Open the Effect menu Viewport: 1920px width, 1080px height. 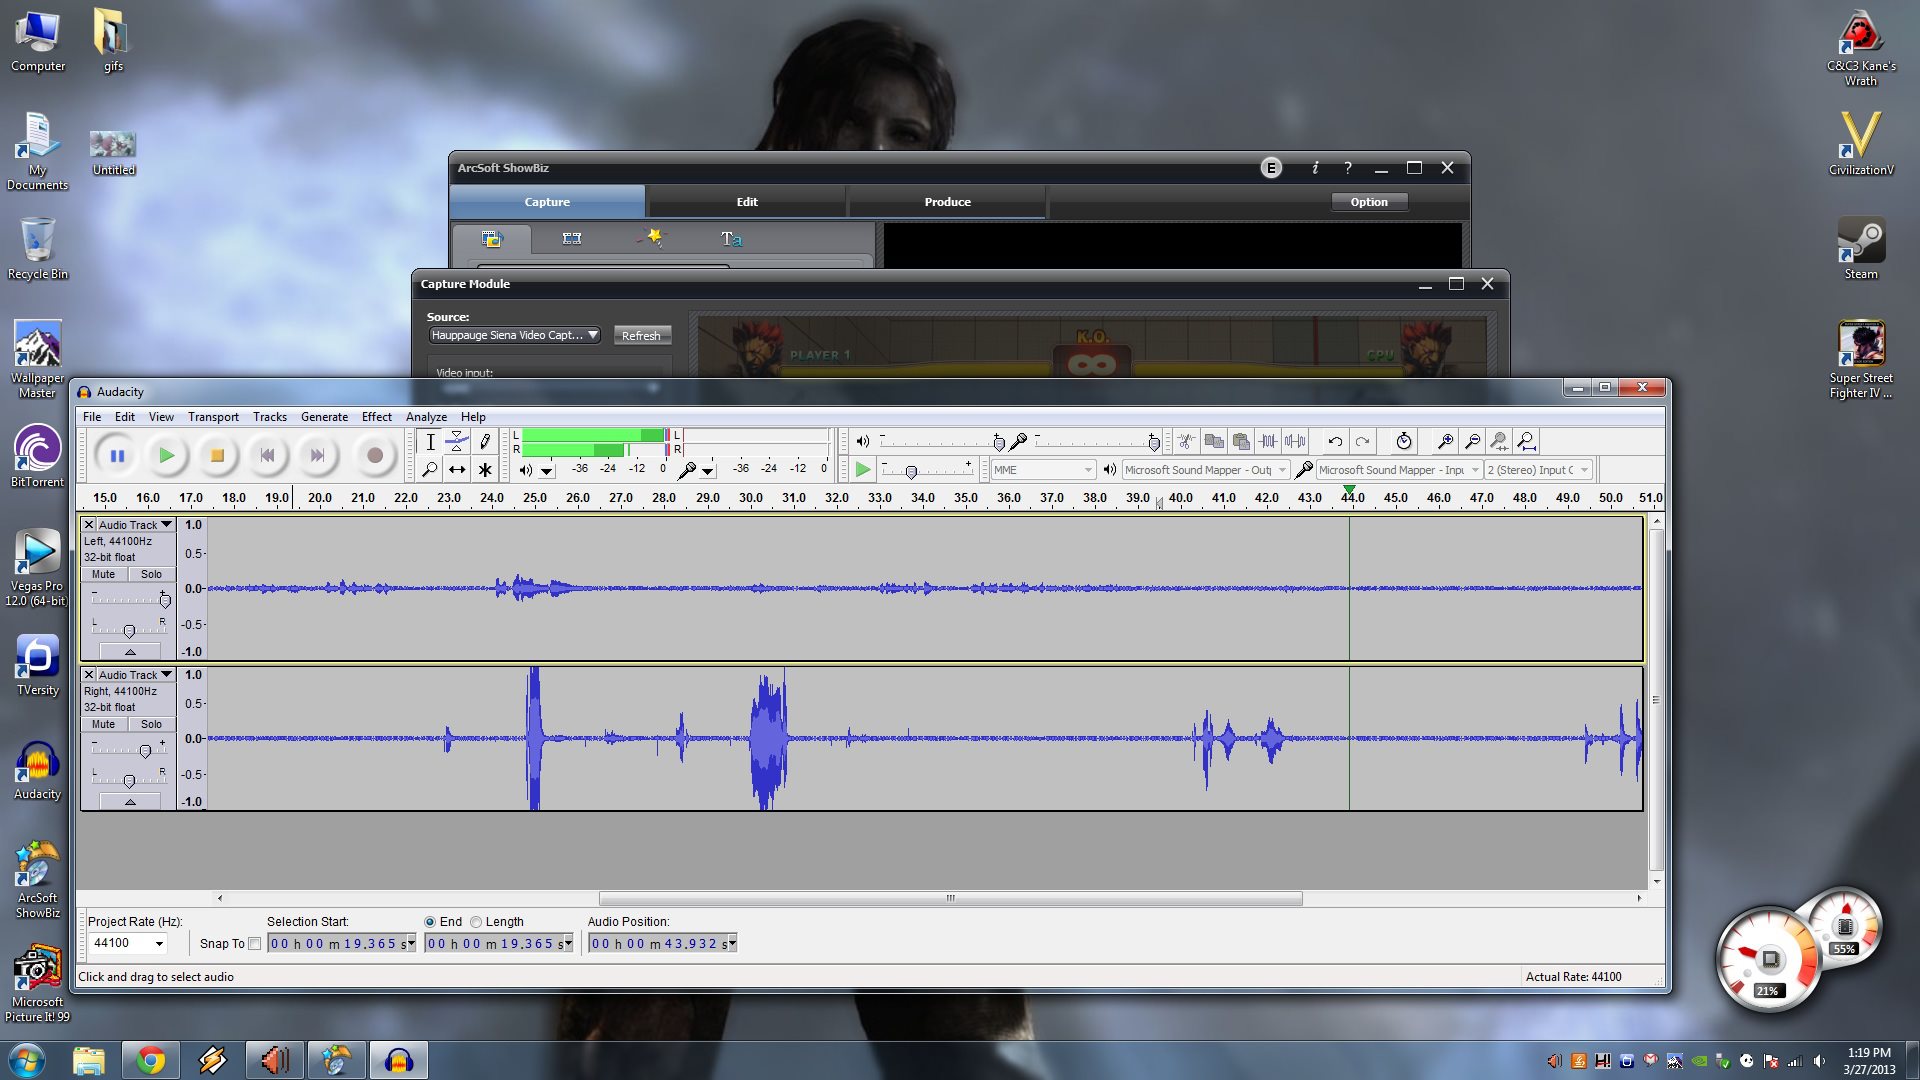point(377,417)
